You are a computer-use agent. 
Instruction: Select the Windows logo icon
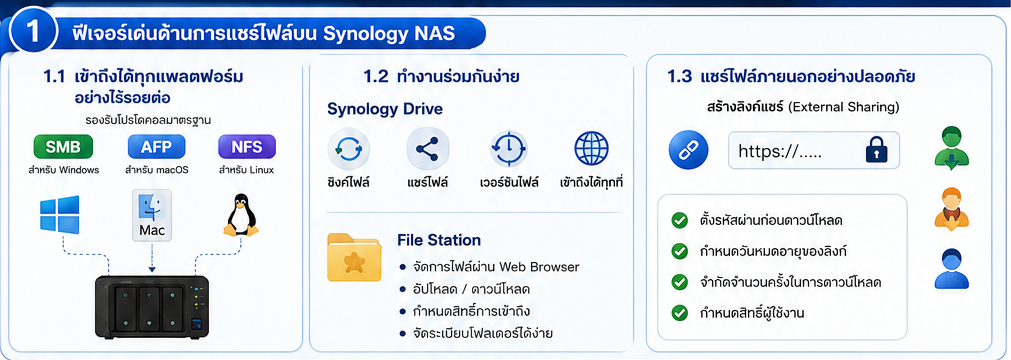59,215
